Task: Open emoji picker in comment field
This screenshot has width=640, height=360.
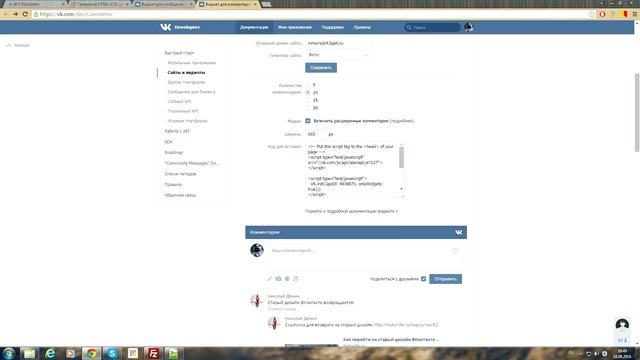Action: coord(455,251)
